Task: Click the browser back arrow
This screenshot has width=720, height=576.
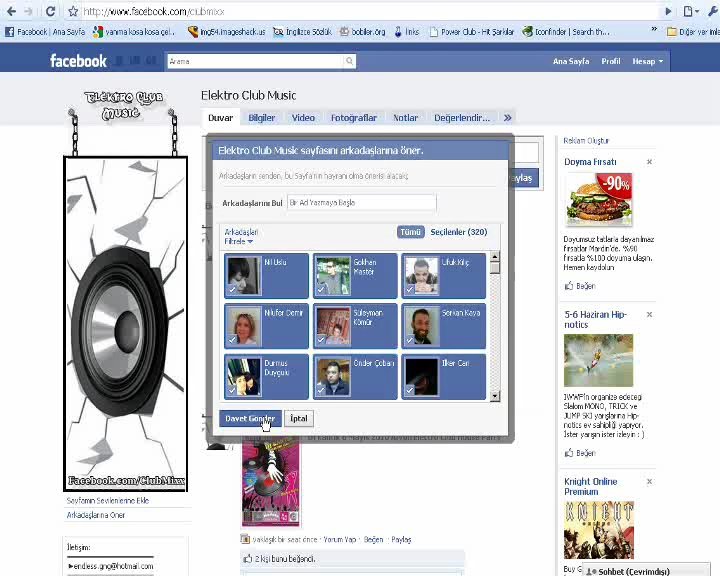Action: pyautogui.click(x=11, y=11)
